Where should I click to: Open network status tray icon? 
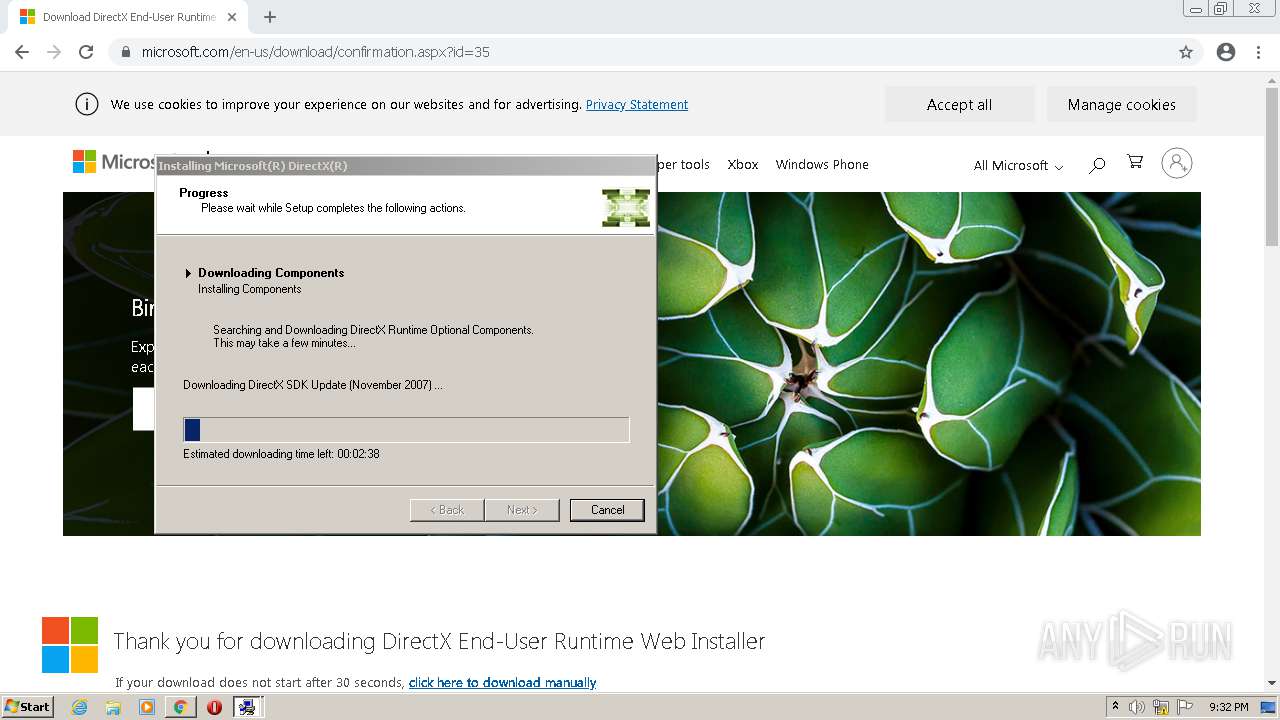click(x=1161, y=707)
